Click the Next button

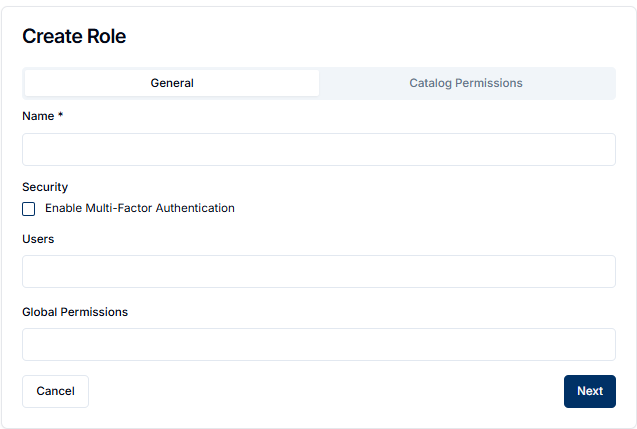point(589,391)
